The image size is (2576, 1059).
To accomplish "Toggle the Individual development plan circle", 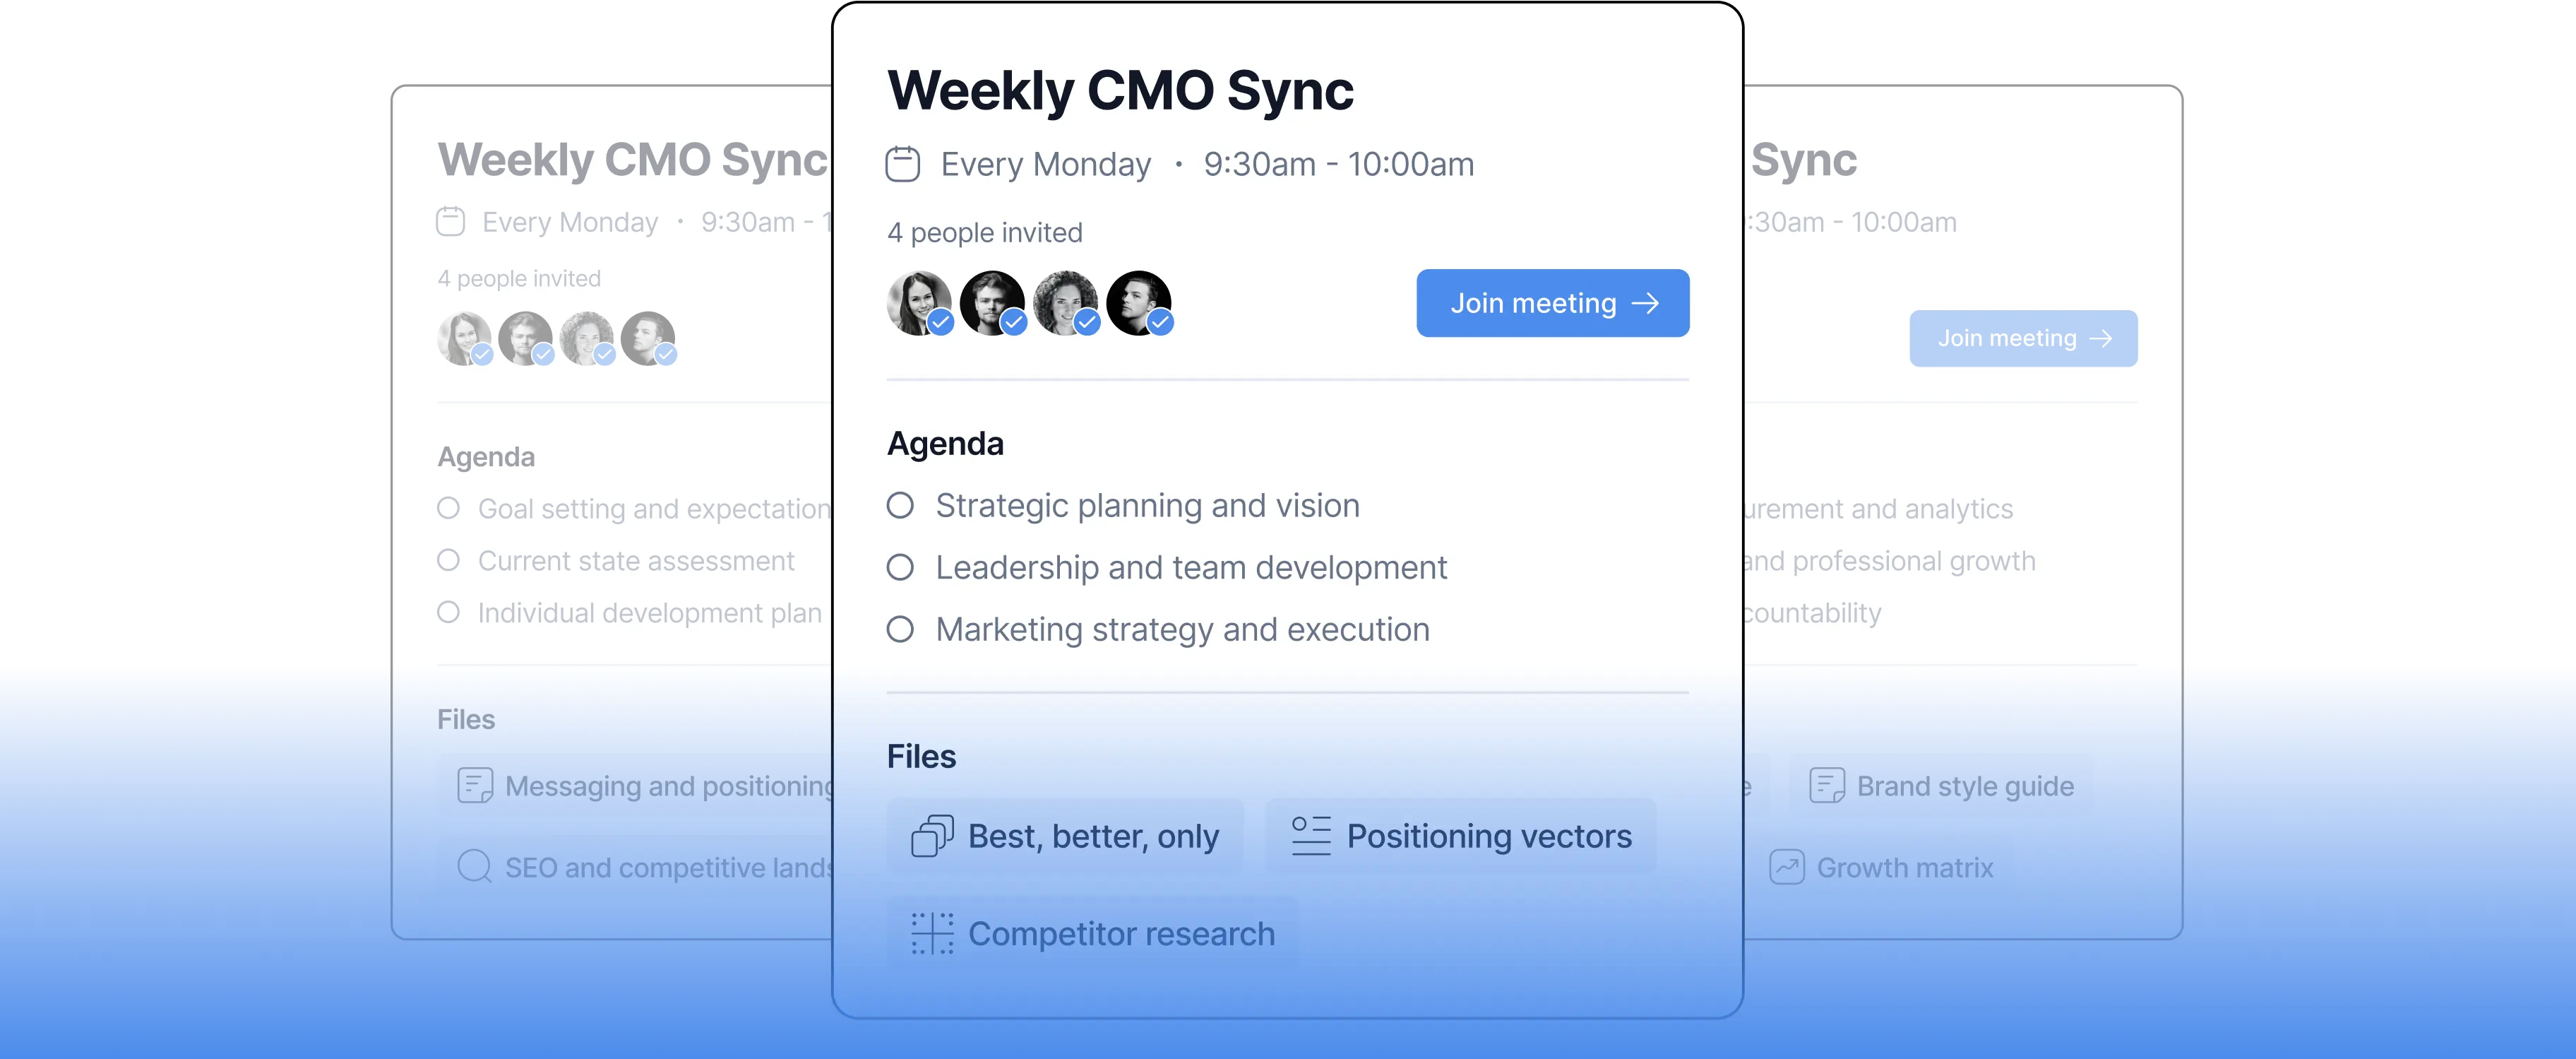I will pyautogui.click(x=449, y=613).
